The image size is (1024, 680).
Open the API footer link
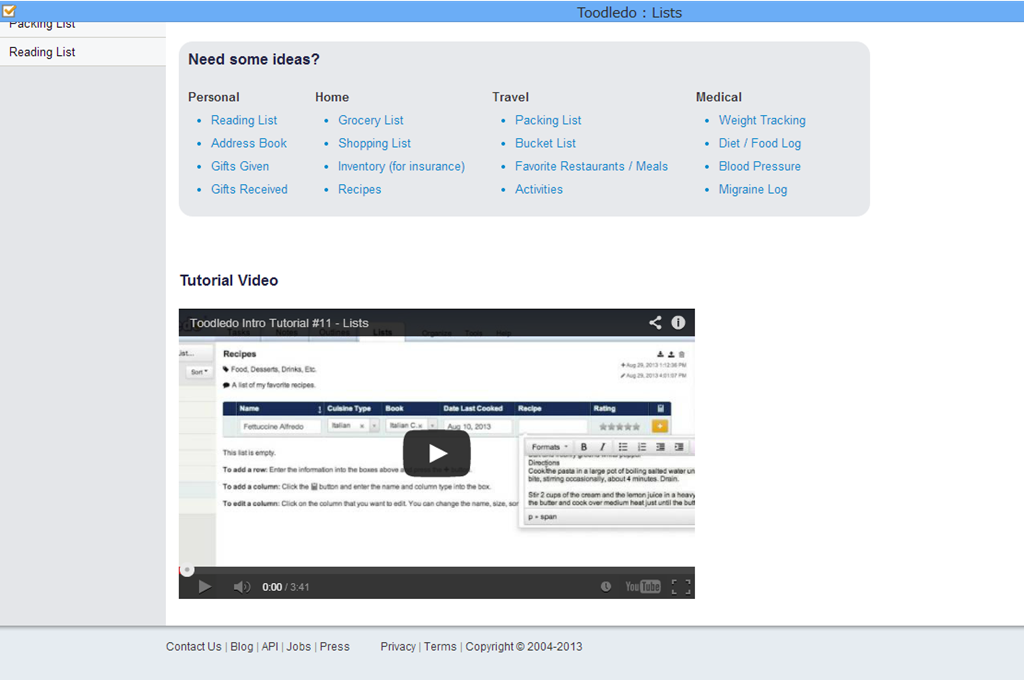click(x=270, y=646)
